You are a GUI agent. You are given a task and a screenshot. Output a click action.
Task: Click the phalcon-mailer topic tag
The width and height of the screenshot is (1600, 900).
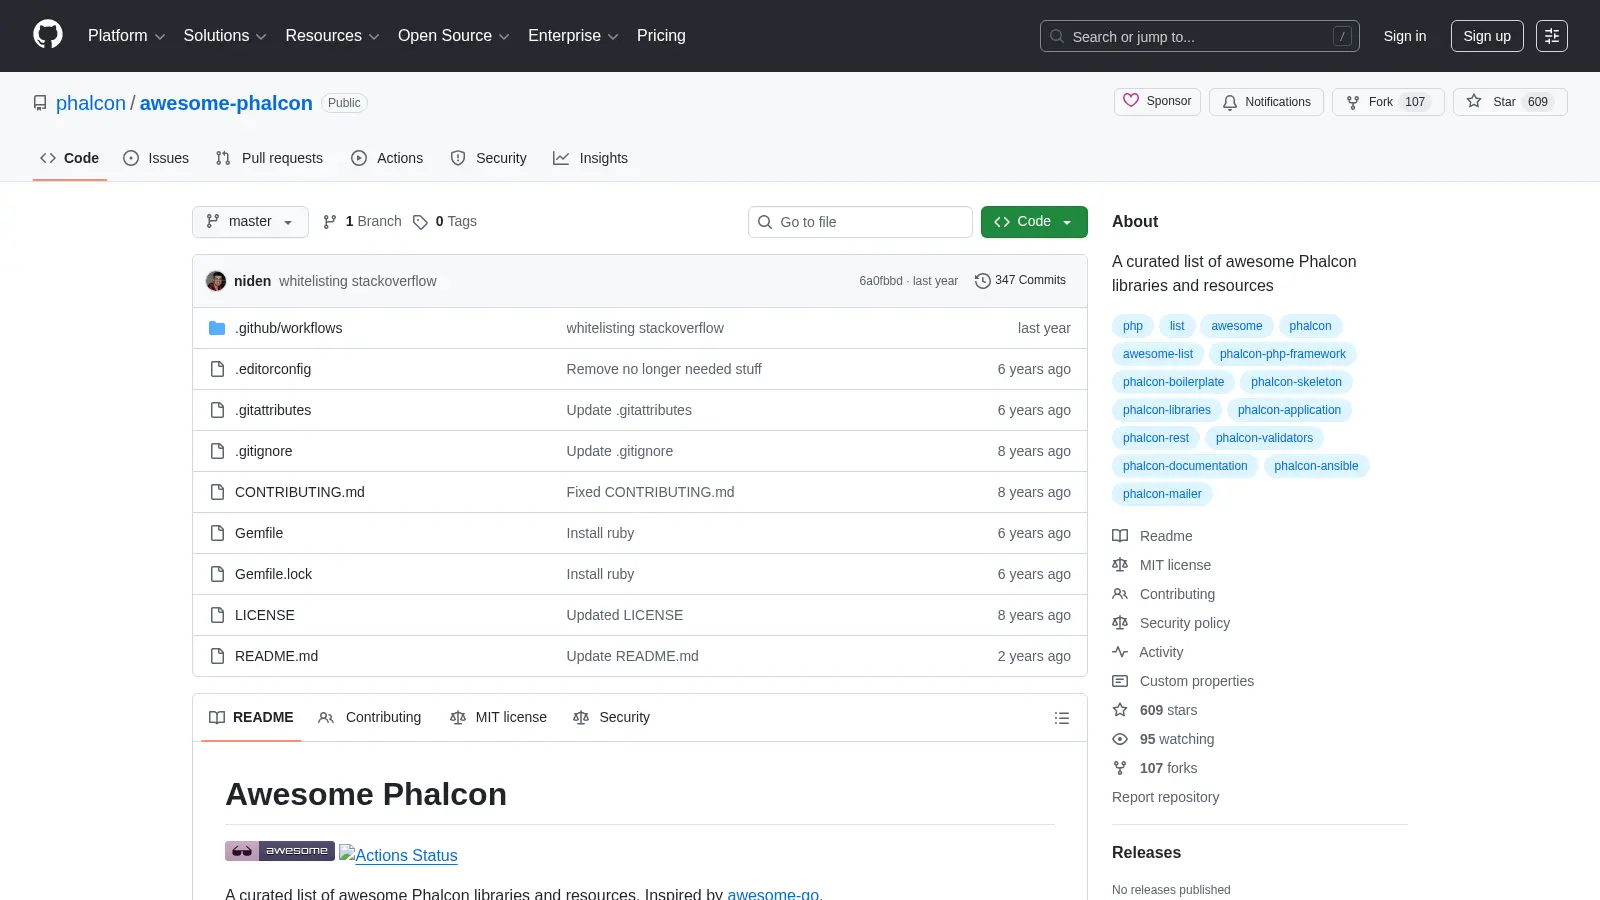click(1162, 494)
